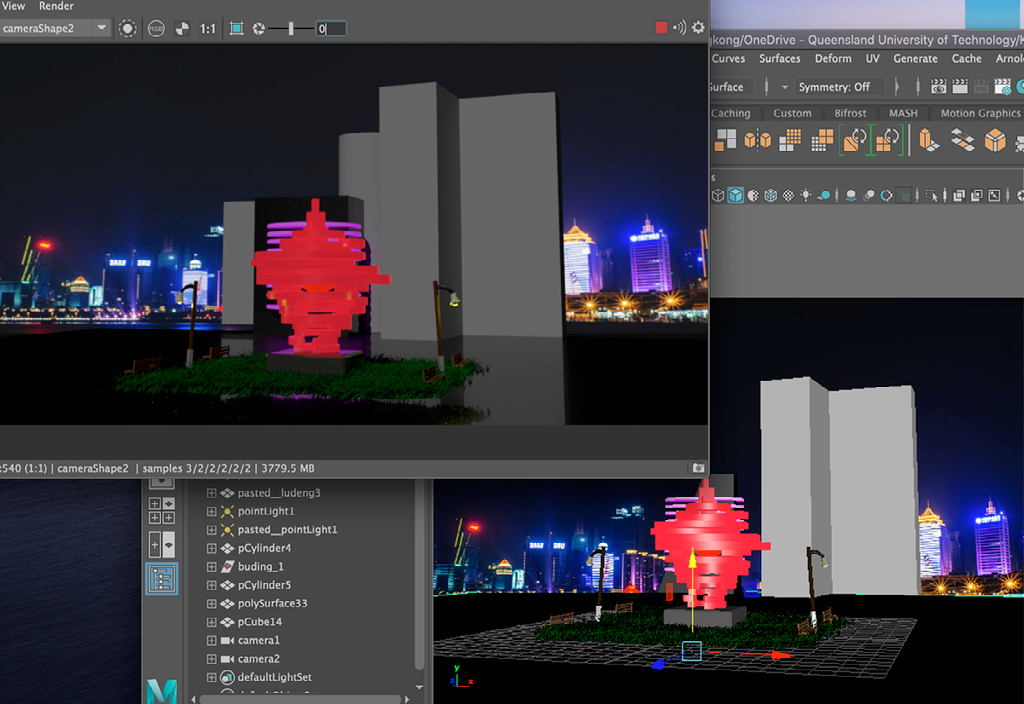The height and width of the screenshot is (704, 1024).
Task: Enable the region render crop icon
Action: (236, 27)
